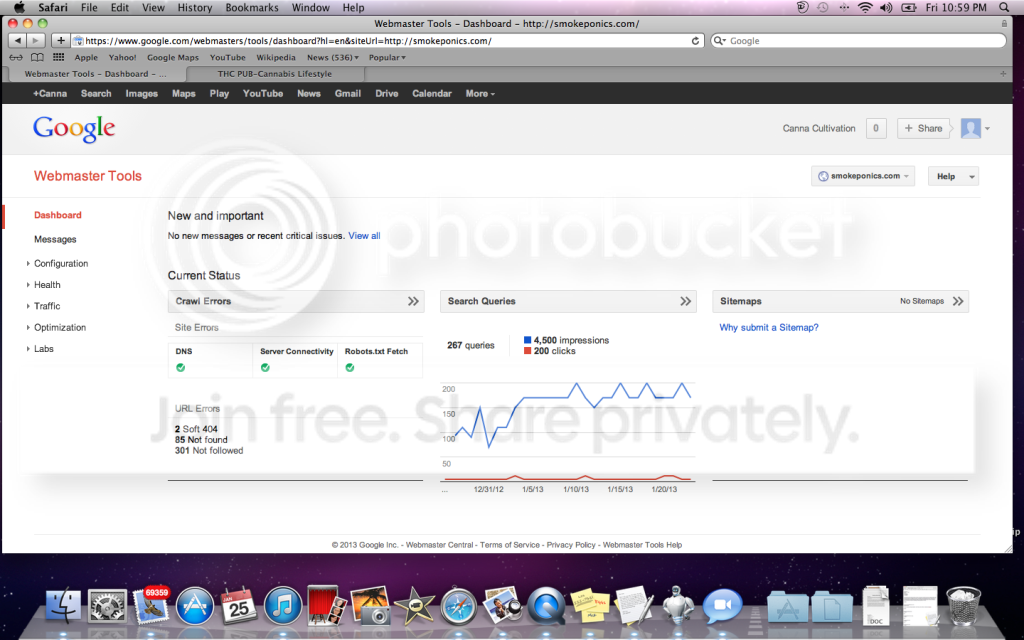Open App Store in the Dock

coord(195,606)
